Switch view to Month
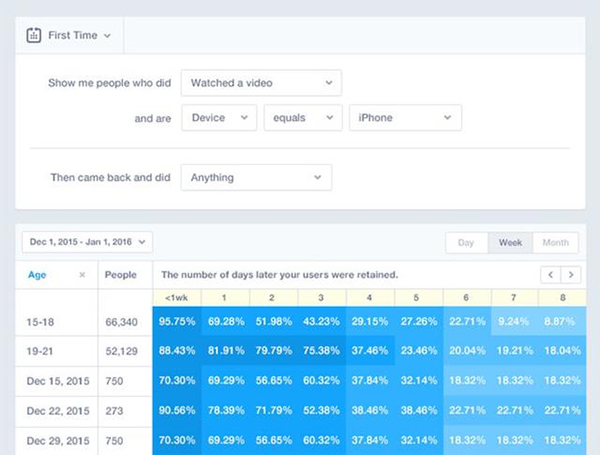Viewport: 600px width, 455px height. click(556, 242)
